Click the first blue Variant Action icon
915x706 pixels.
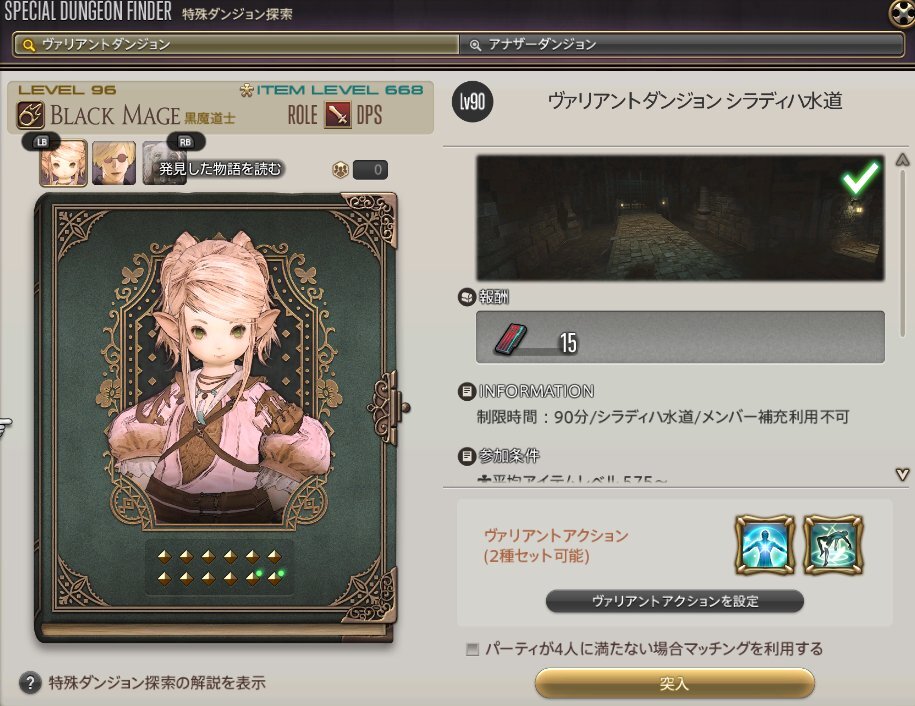pos(764,545)
